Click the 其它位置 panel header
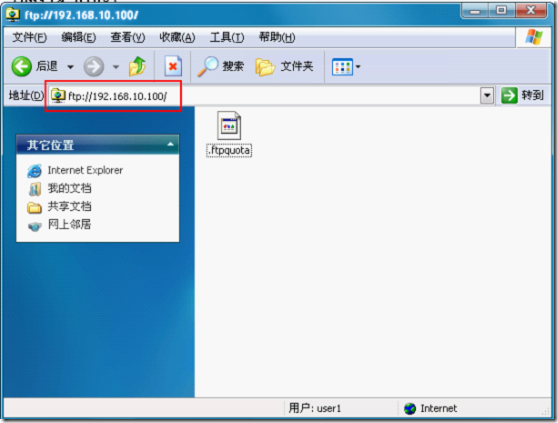558x423 pixels. click(98, 144)
